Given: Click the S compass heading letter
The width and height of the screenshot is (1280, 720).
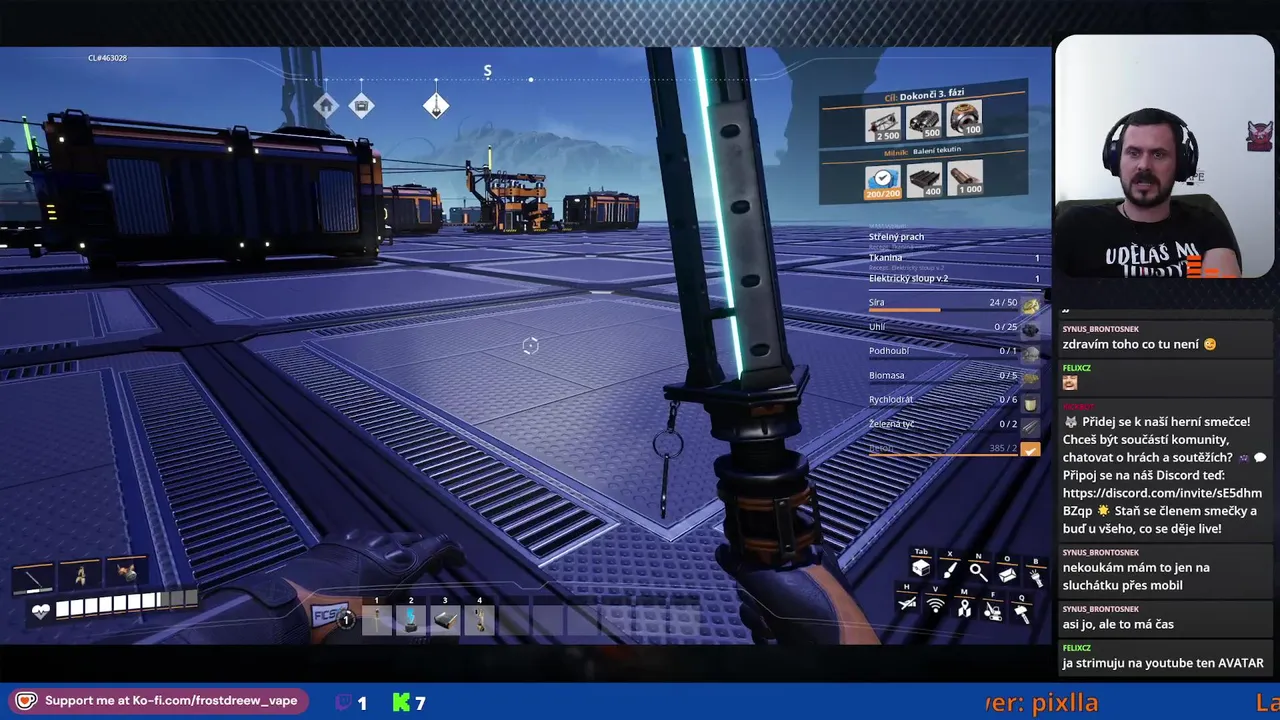Looking at the screenshot, I should [x=487, y=71].
